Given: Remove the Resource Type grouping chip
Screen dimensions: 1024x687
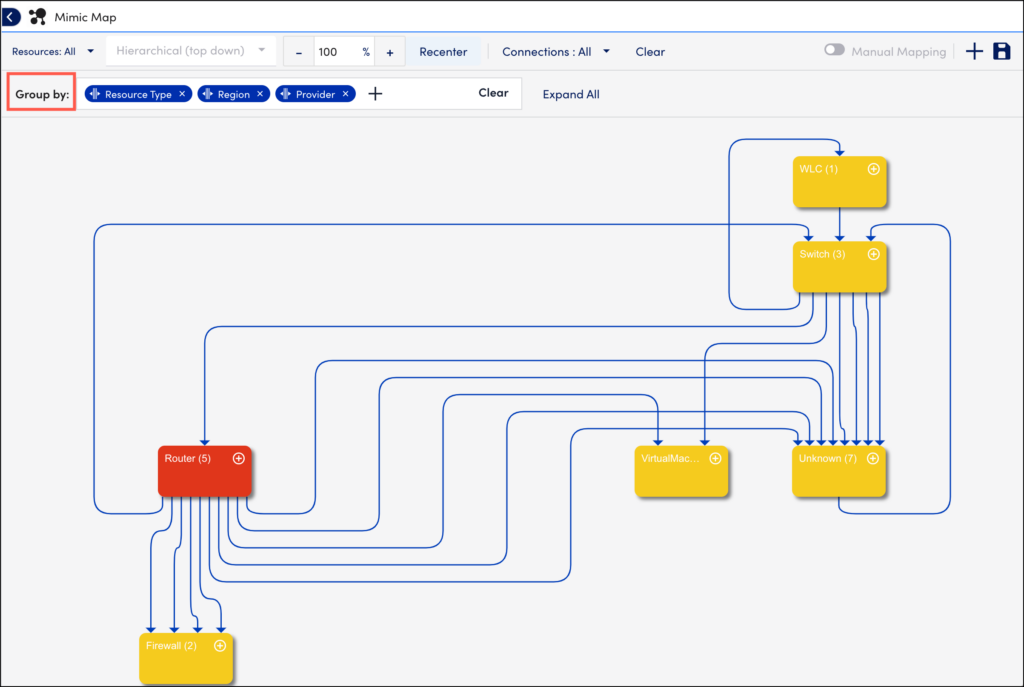Looking at the screenshot, I should click(181, 93).
